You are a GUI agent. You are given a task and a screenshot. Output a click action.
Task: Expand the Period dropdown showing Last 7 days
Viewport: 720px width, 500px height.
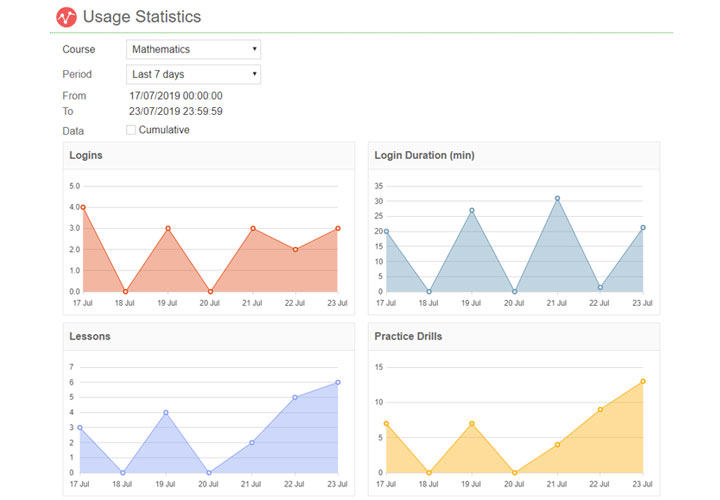(x=194, y=74)
